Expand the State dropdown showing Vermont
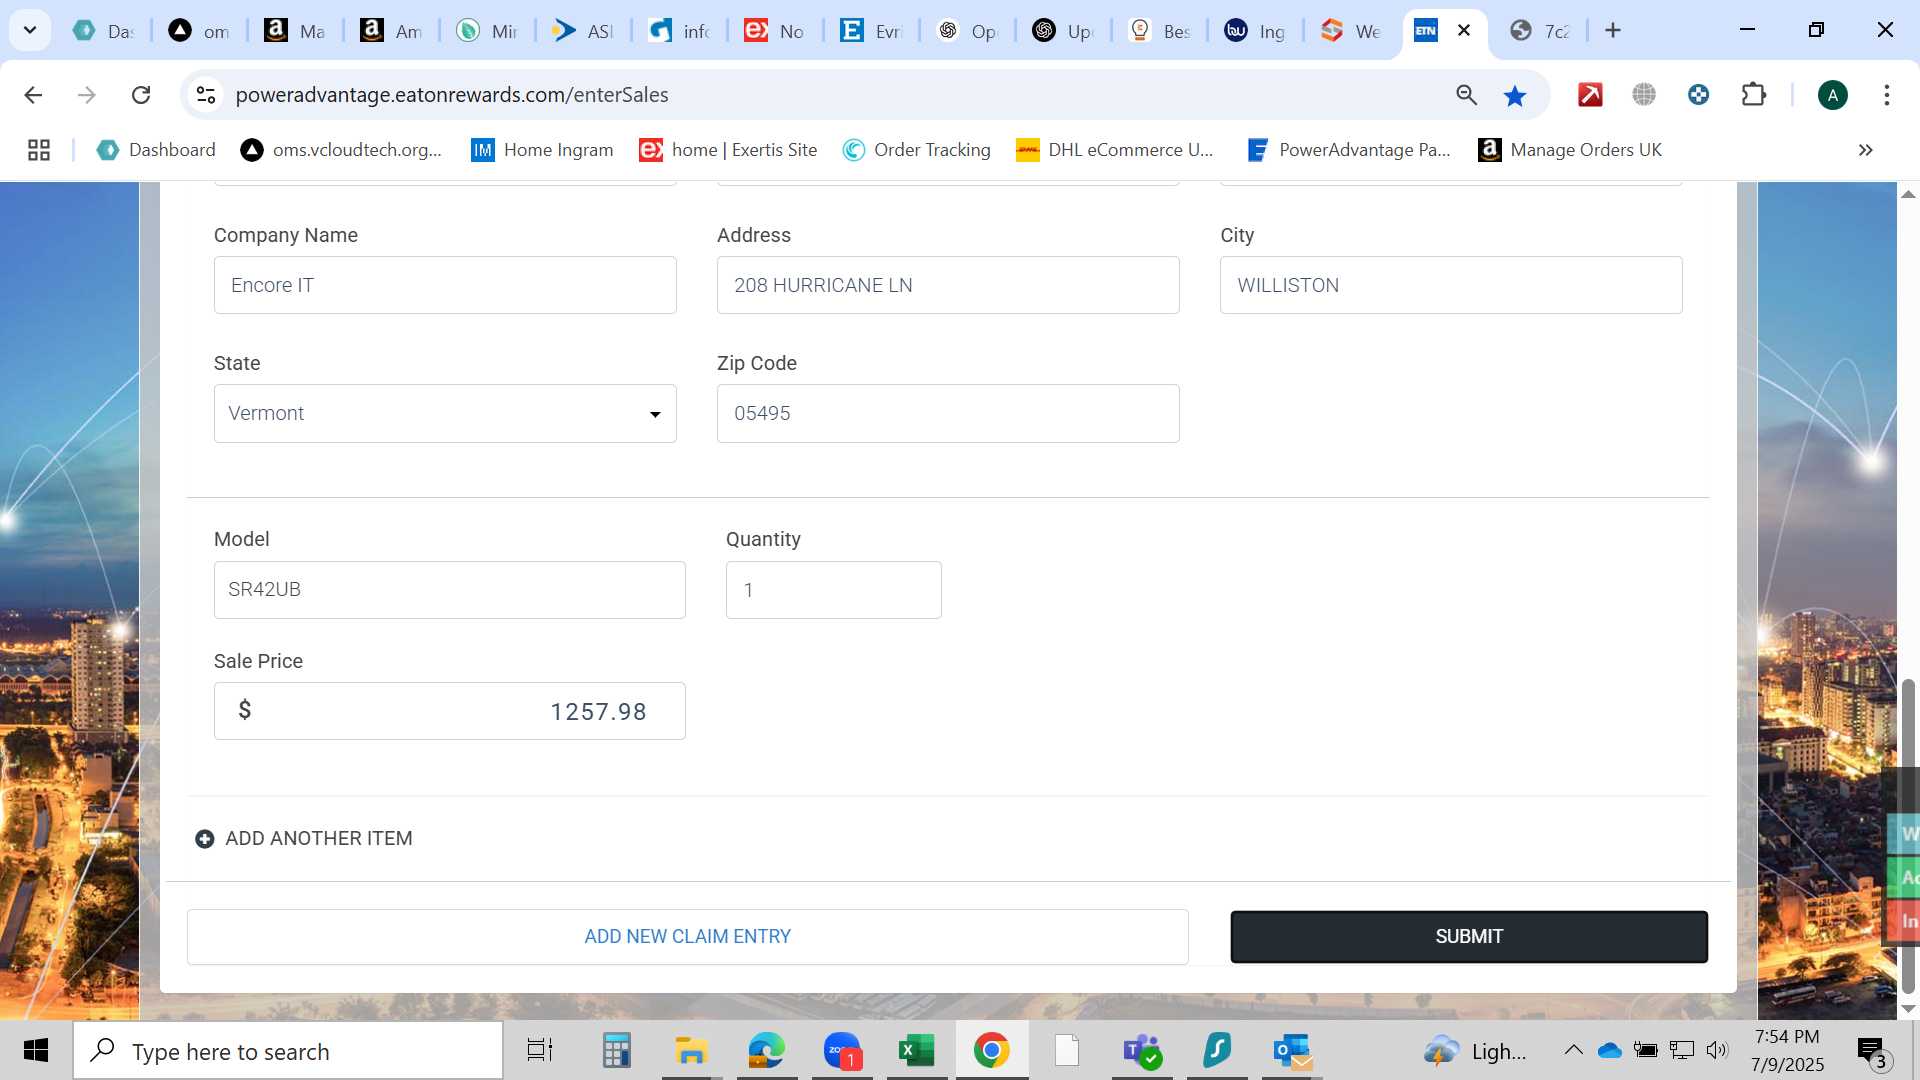The image size is (1920, 1080). click(445, 414)
